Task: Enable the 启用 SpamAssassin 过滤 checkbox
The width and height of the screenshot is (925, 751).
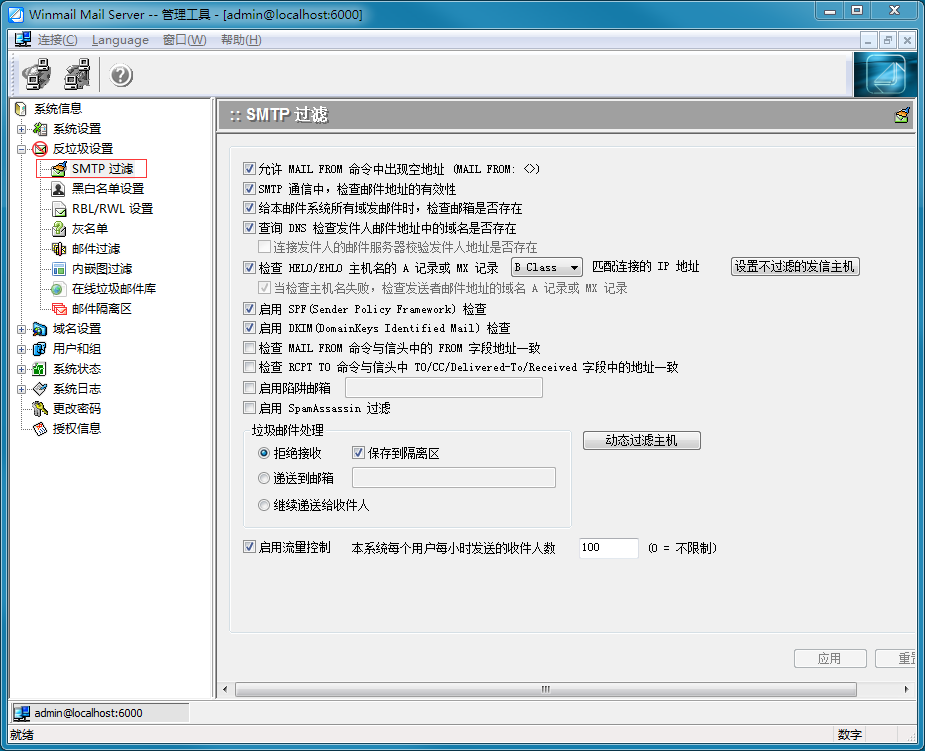Action: tap(250, 408)
